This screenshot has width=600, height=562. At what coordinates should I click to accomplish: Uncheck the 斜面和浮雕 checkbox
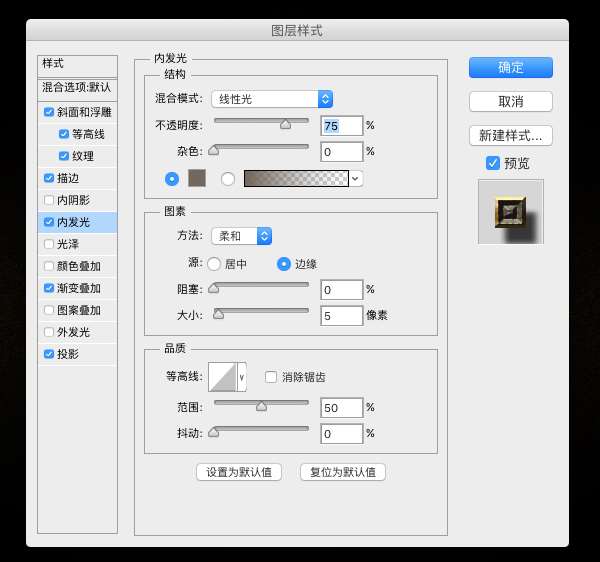click(49, 112)
